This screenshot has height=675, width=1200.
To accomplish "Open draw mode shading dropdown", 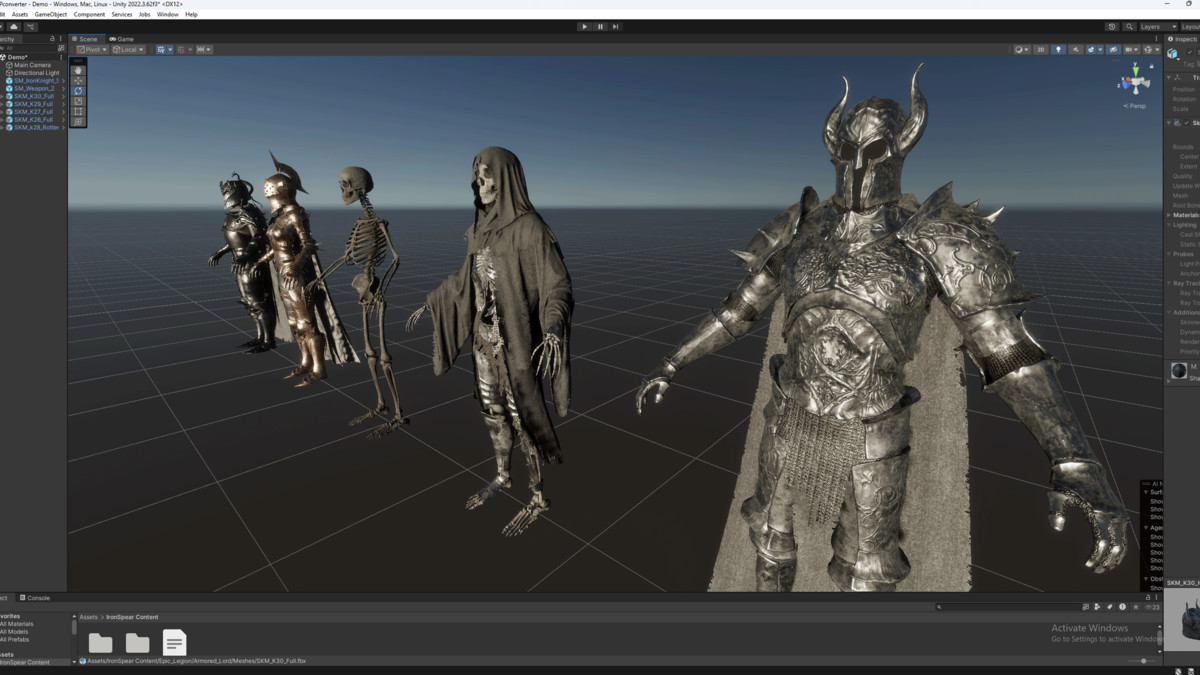I will pos(1020,49).
